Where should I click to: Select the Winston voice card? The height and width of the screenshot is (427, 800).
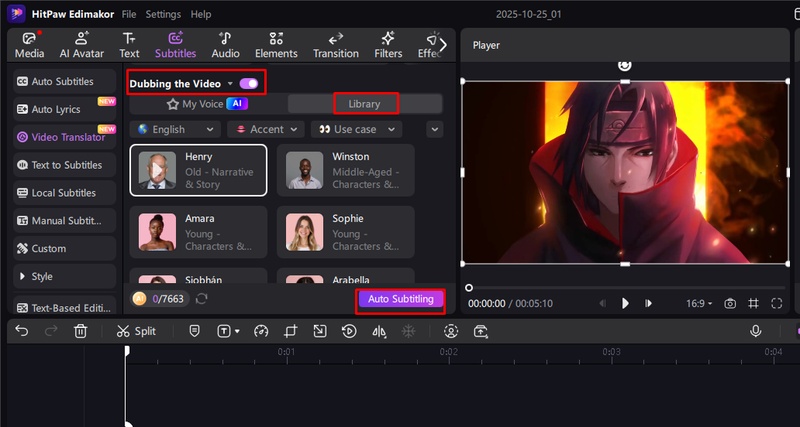pyautogui.click(x=345, y=170)
